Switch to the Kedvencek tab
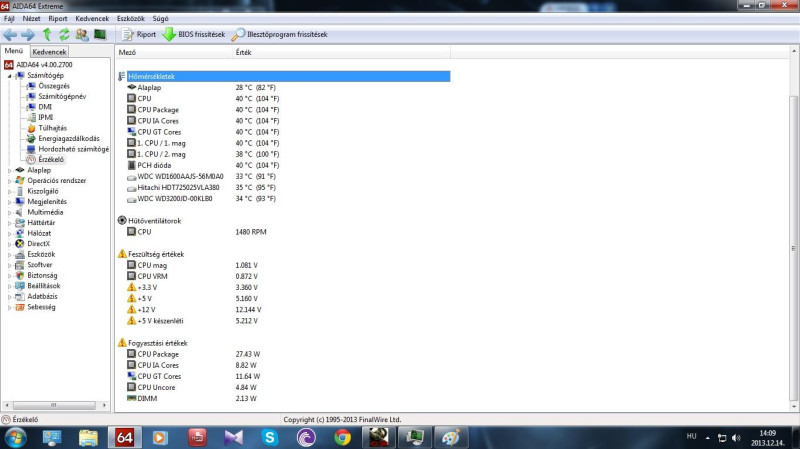The width and height of the screenshot is (800, 449). point(49,52)
